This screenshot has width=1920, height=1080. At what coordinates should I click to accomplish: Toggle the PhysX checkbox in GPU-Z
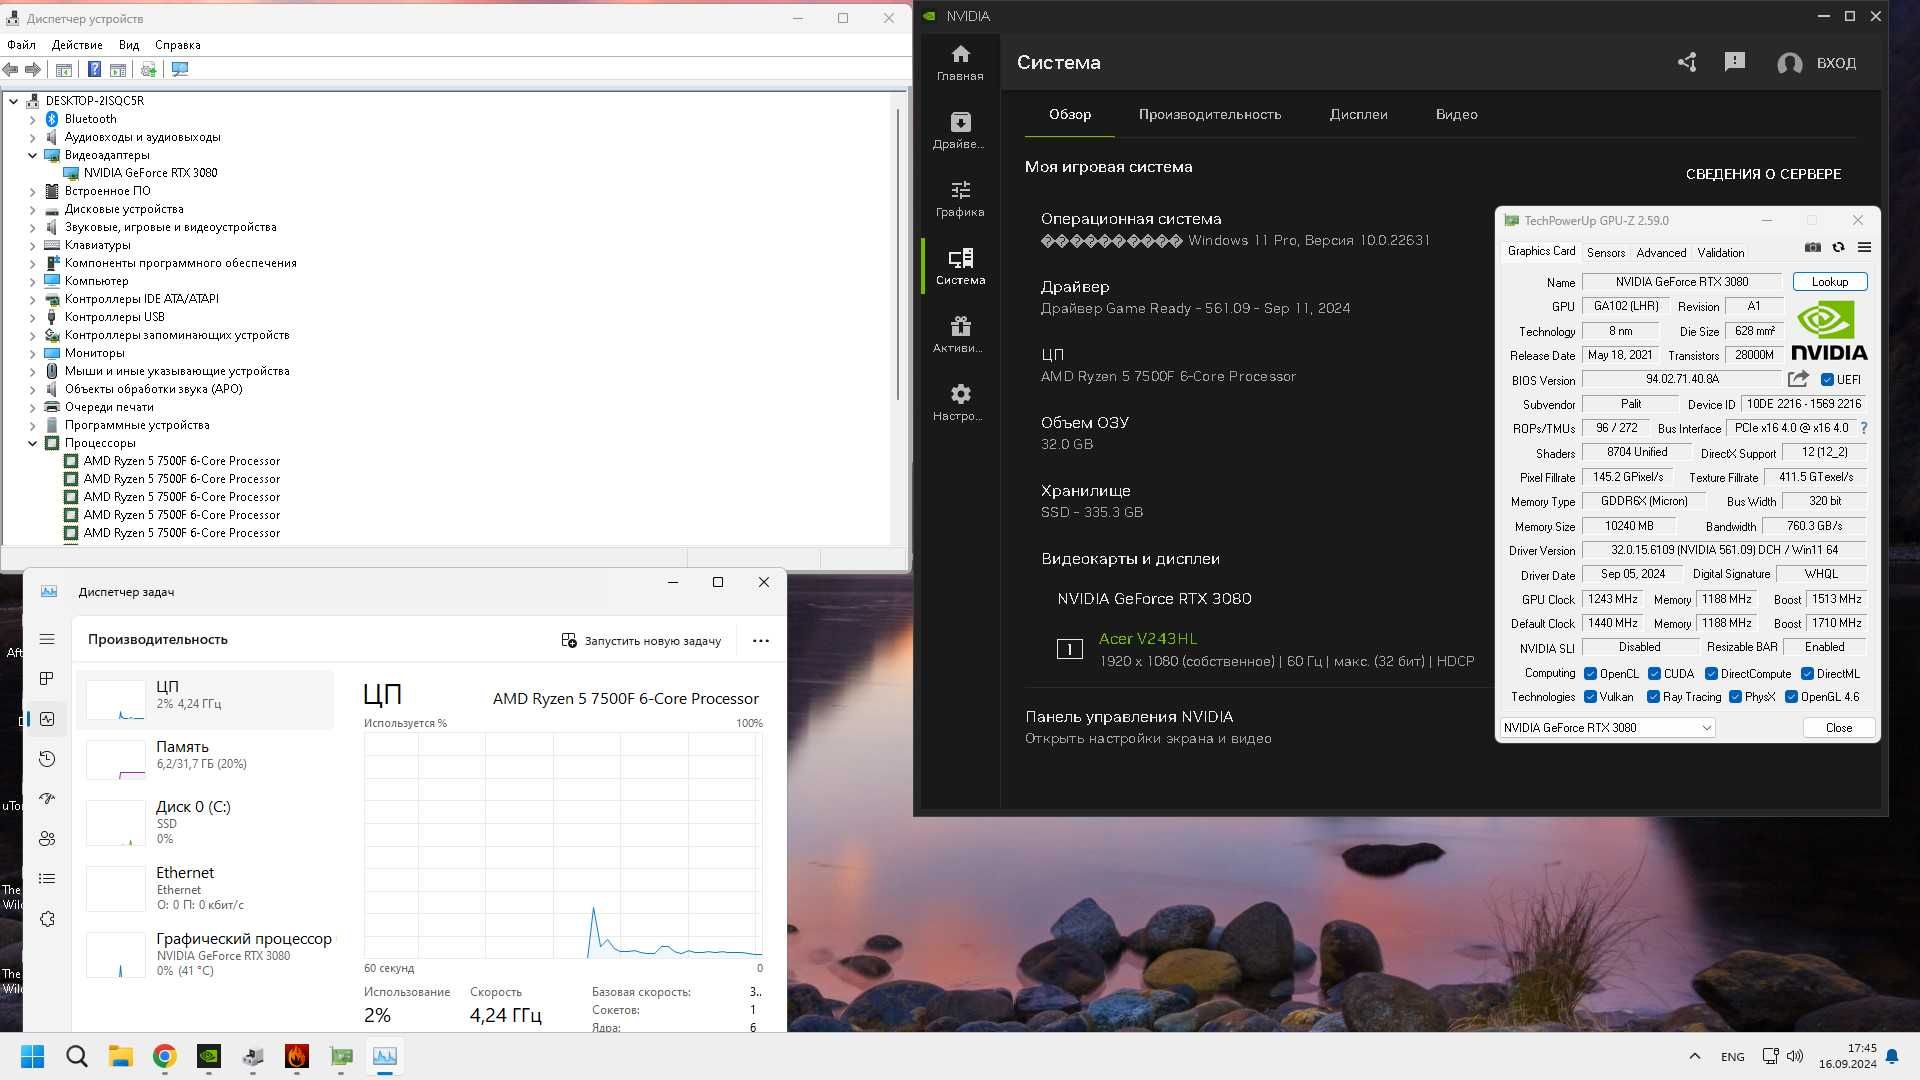1735,697
